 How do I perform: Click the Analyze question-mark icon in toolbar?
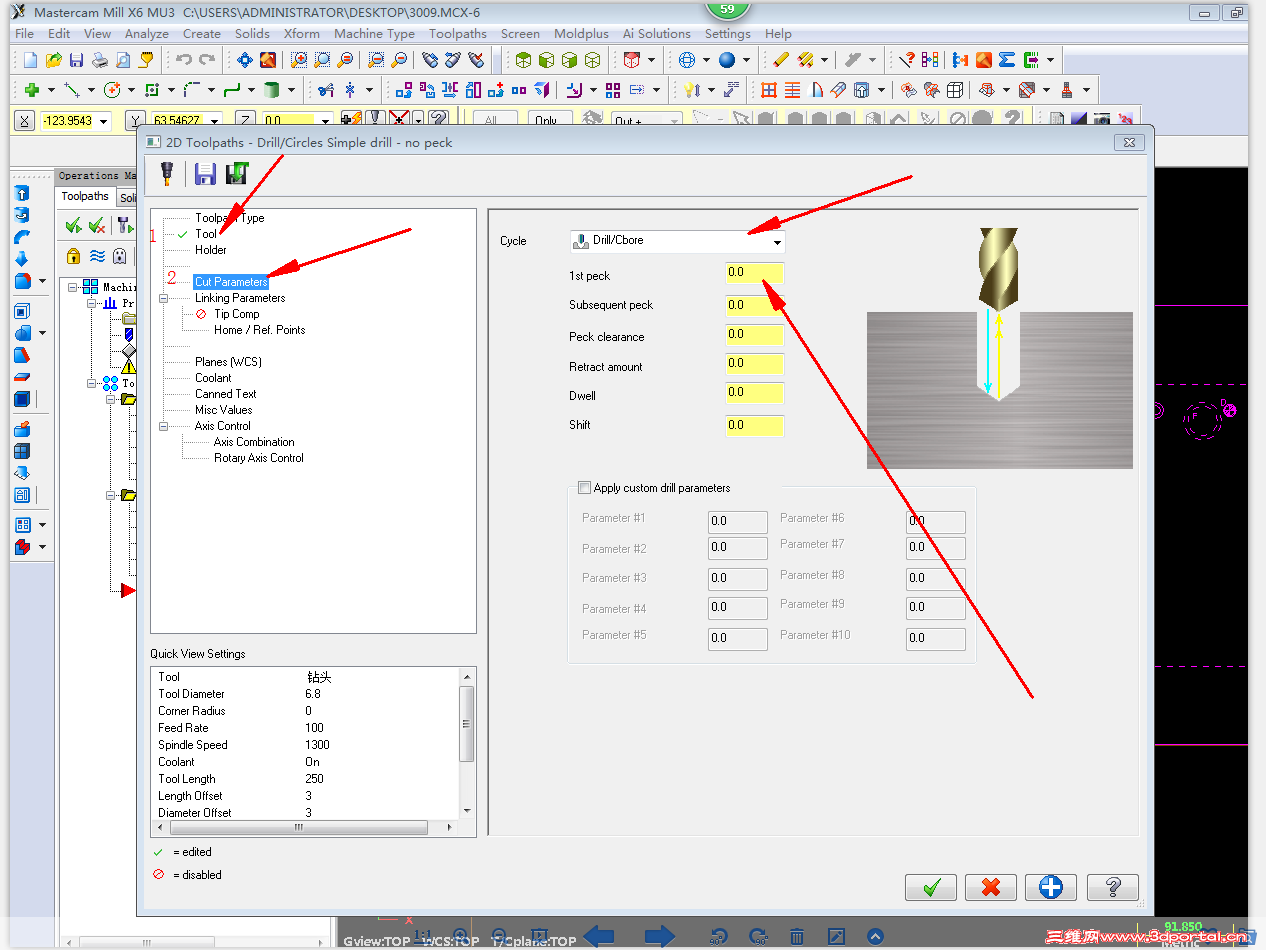click(907, 60)
